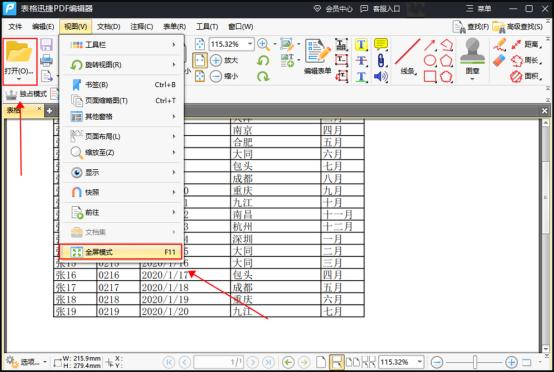Expand the 快照 submenu
554x372 pixels.
(x=122, y=192)
